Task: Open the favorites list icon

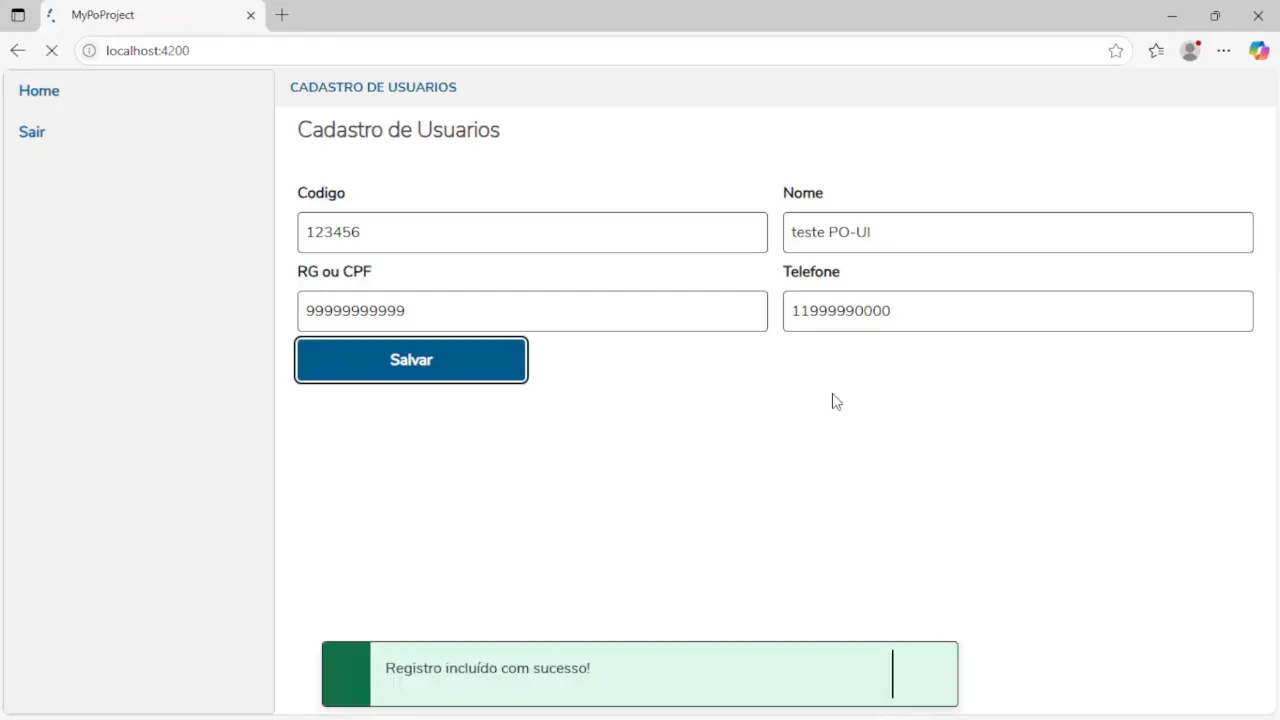Action: point(1156,51)
